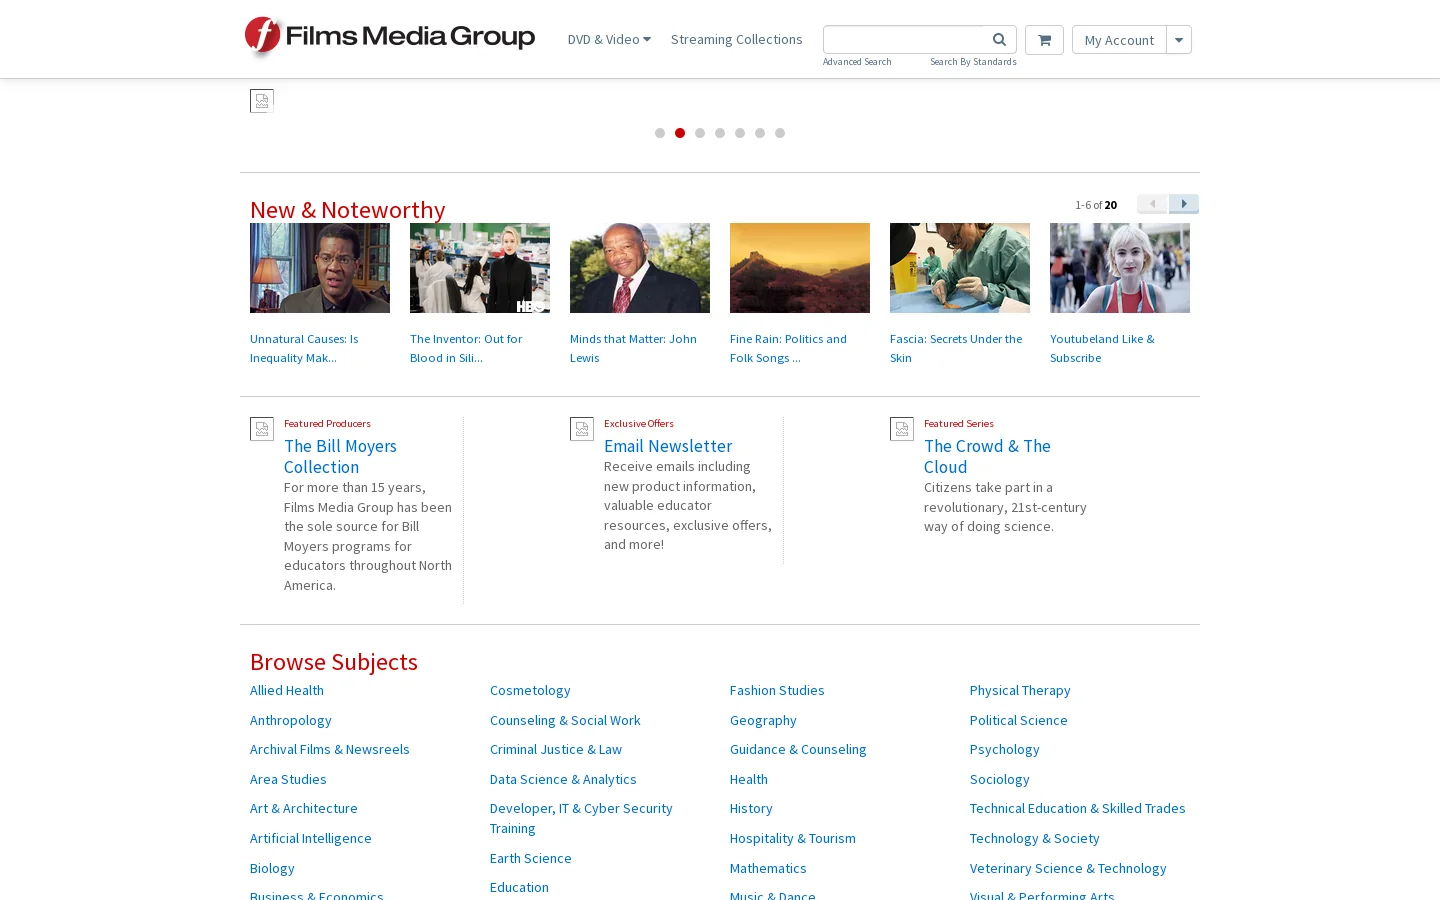Image resolution: width=1440 pixels, height=900 pixels.
Task: Open Search By Standards link
Action: [x=973, y=62]
